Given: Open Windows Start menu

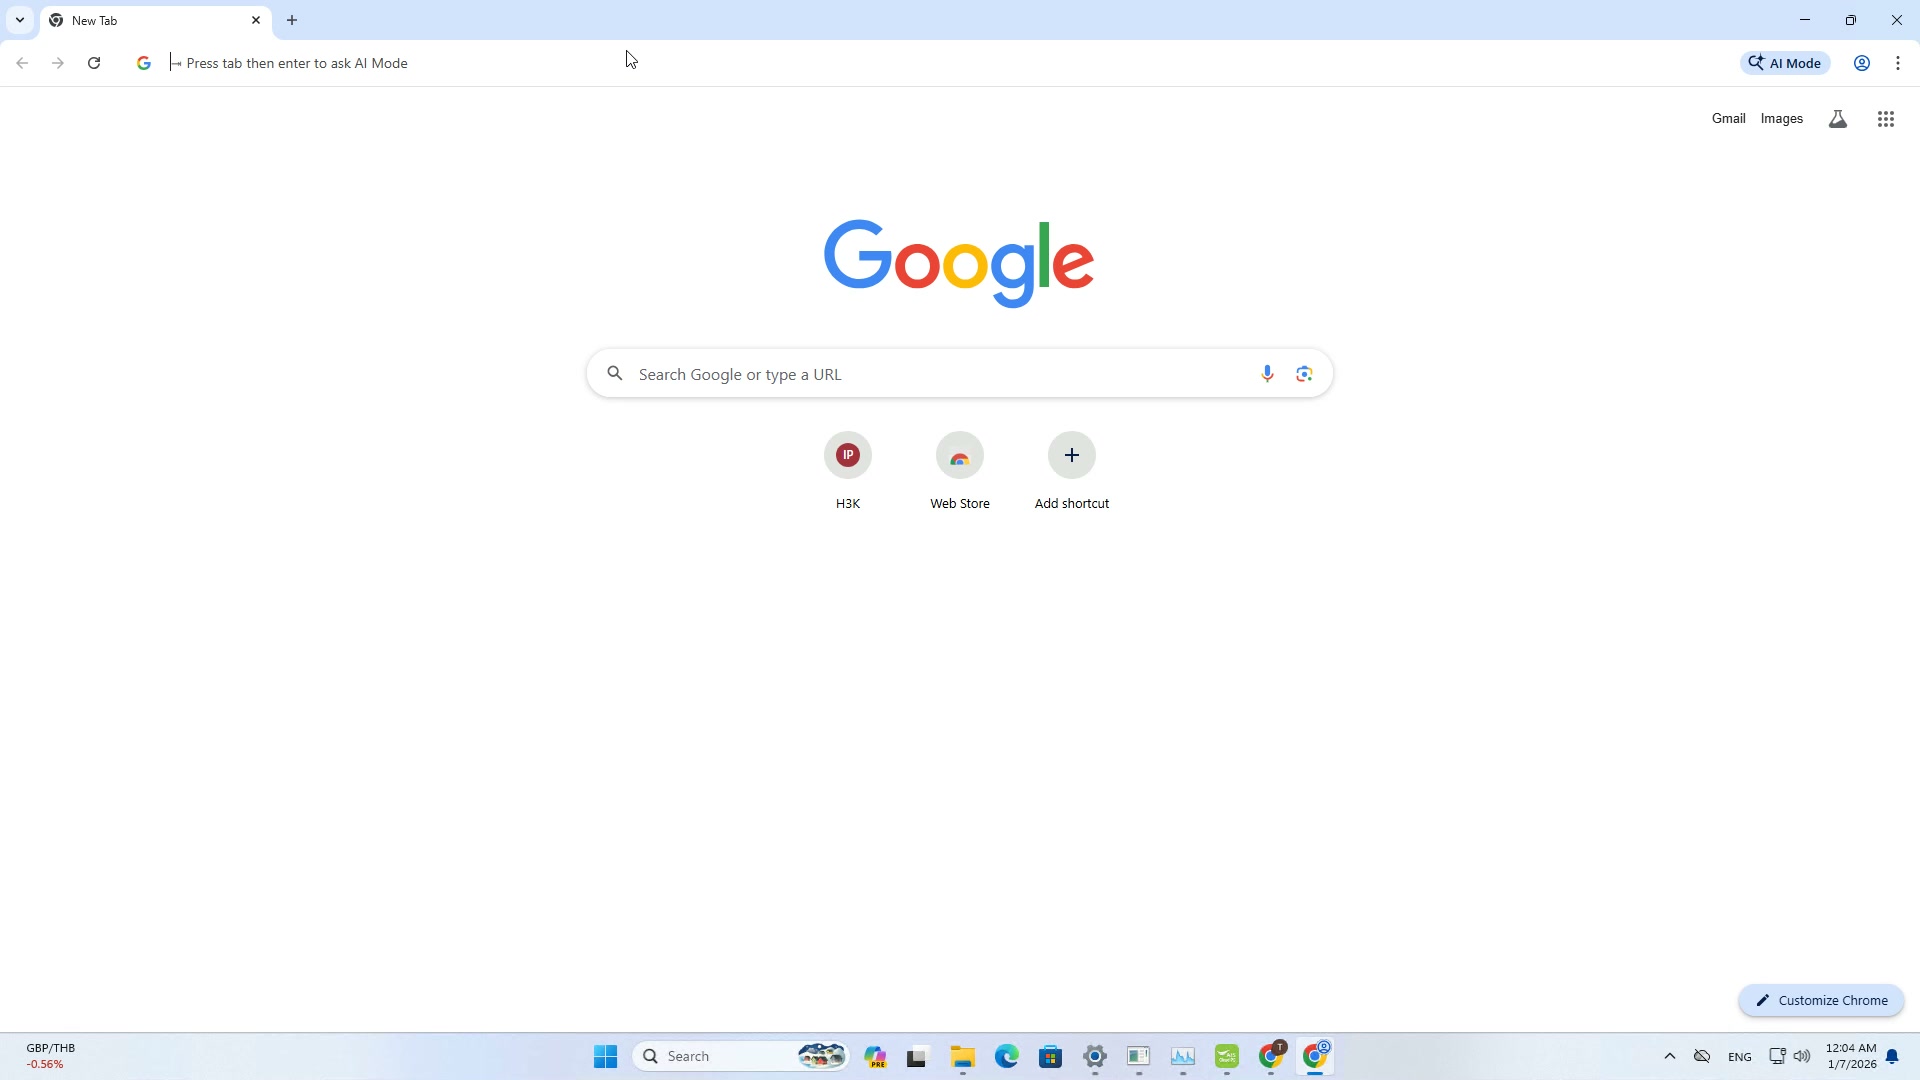Looking at the screenshot, I should [x=605, y=1056].
